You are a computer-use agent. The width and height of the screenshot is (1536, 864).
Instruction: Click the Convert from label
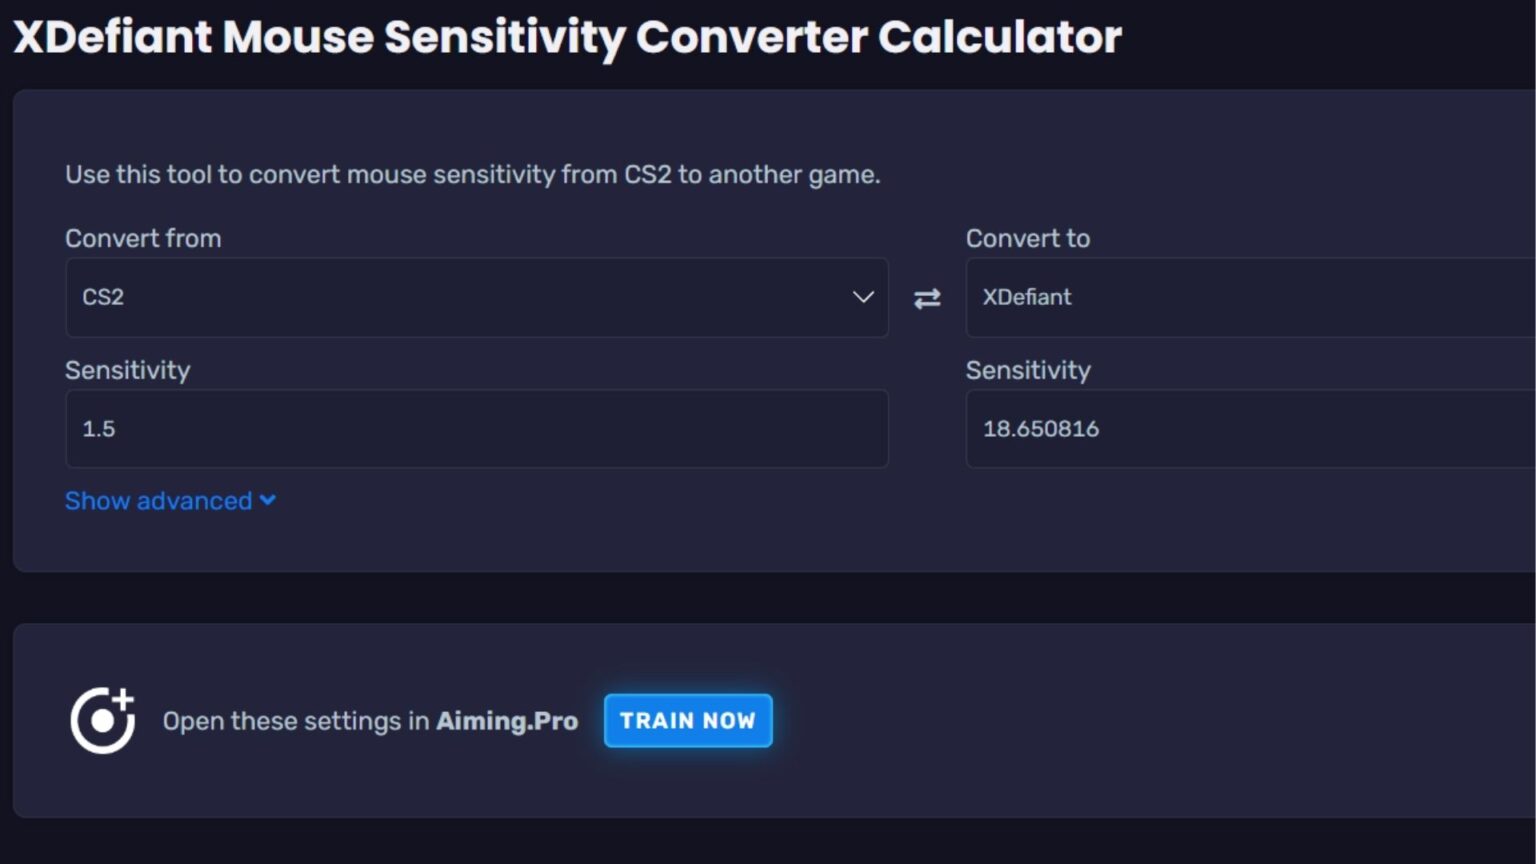coord(143,238)
